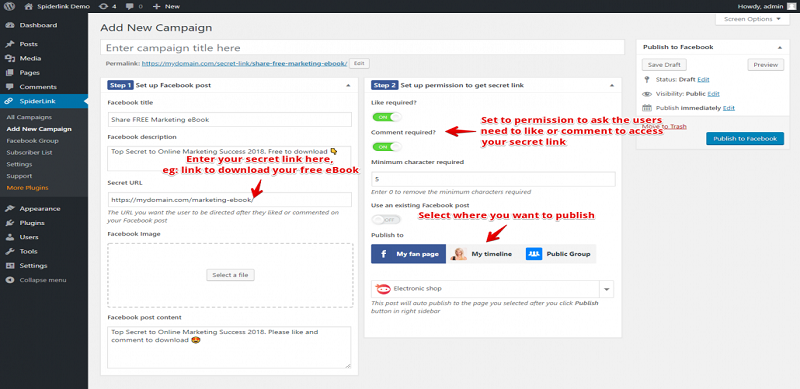The height and width of the screenshot is (389, 800).
Task: Collapse the Step 1 Facebook post panel
Action: (348, 85)
